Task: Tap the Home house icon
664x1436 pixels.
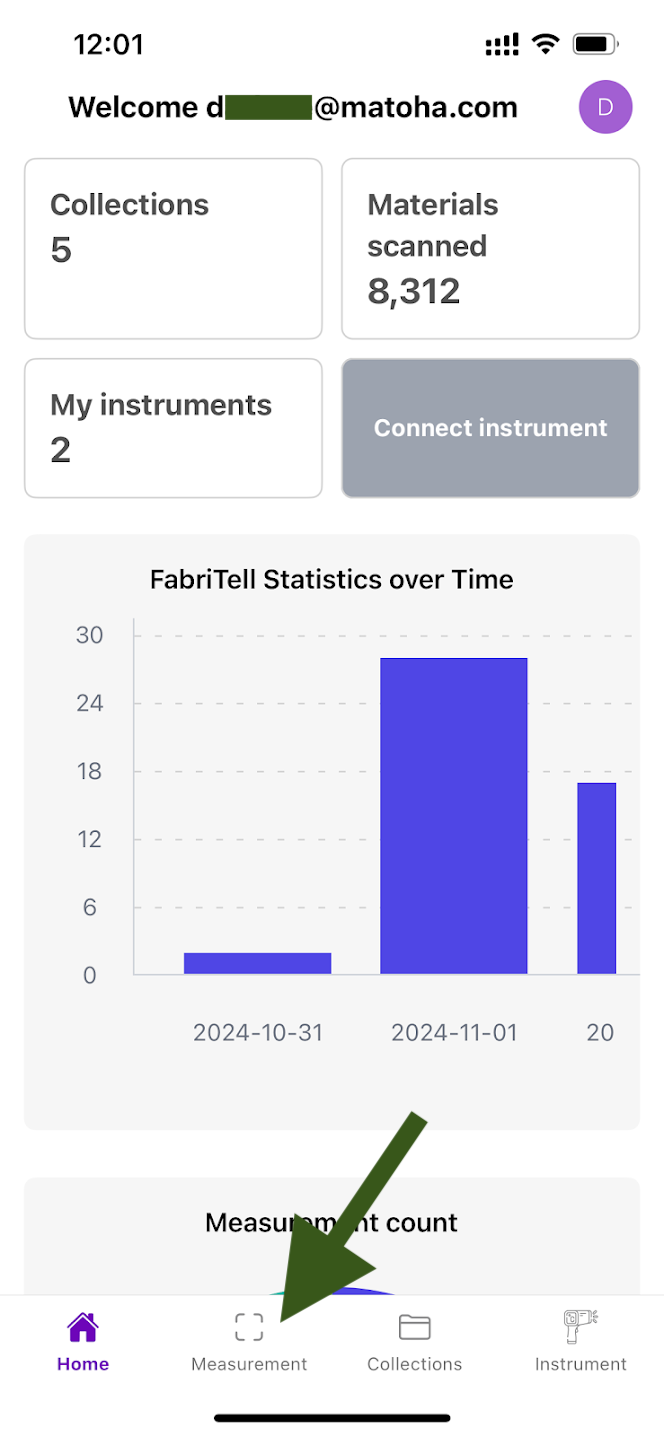Action: pos(83,1328)
